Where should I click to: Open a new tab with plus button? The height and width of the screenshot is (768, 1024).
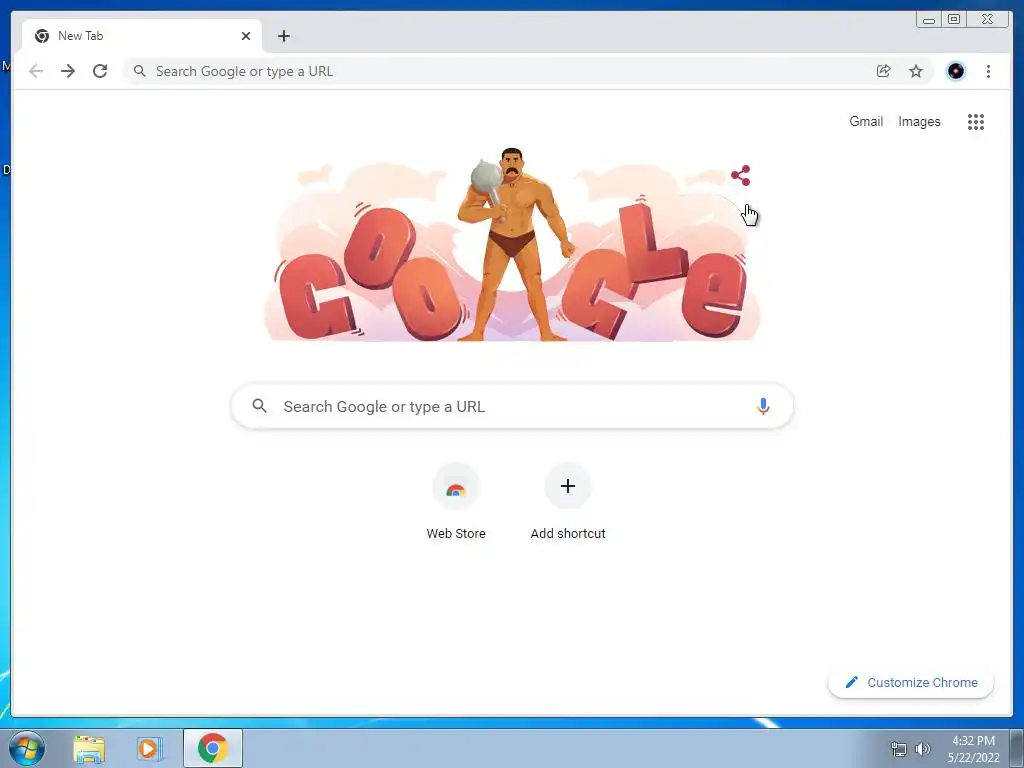(x=283, y=36)
